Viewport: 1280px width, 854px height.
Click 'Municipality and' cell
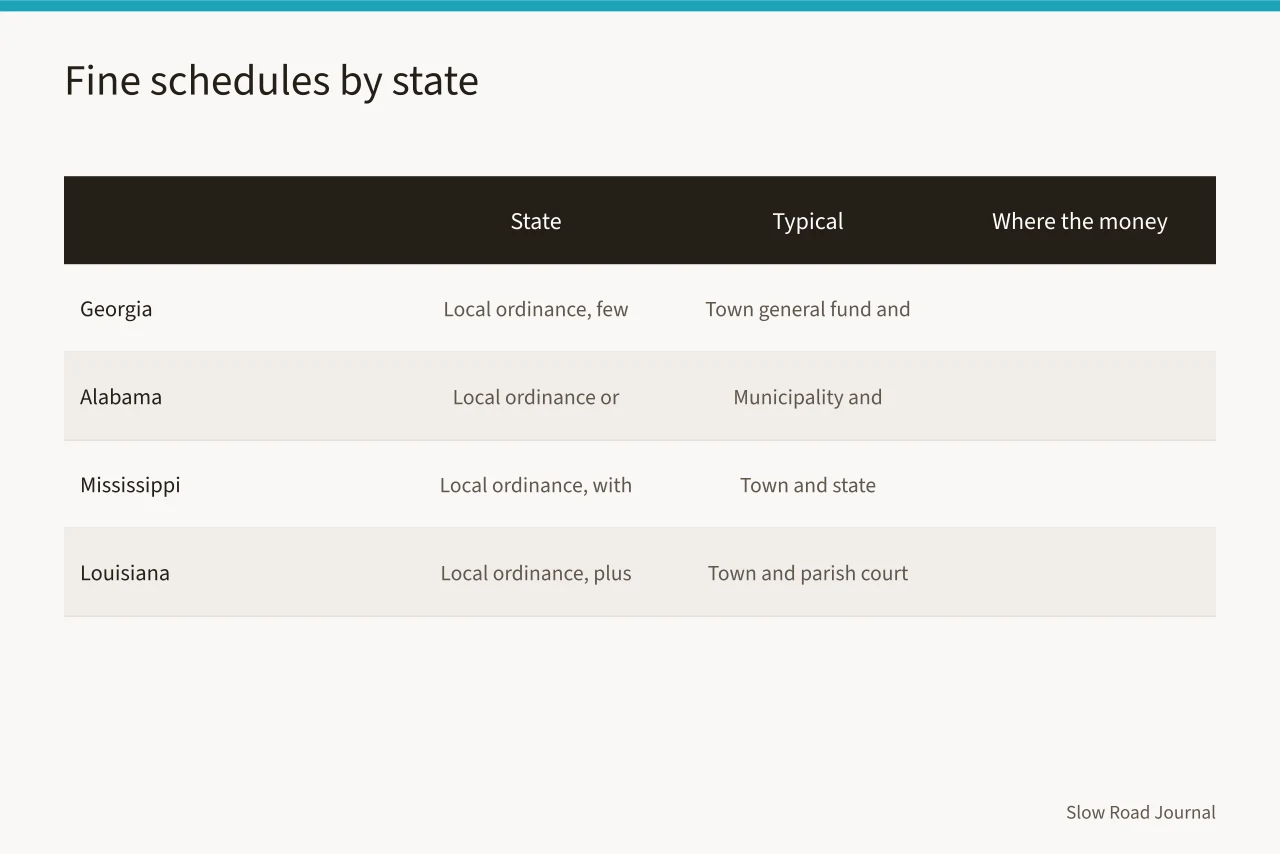tap(808, 397)
